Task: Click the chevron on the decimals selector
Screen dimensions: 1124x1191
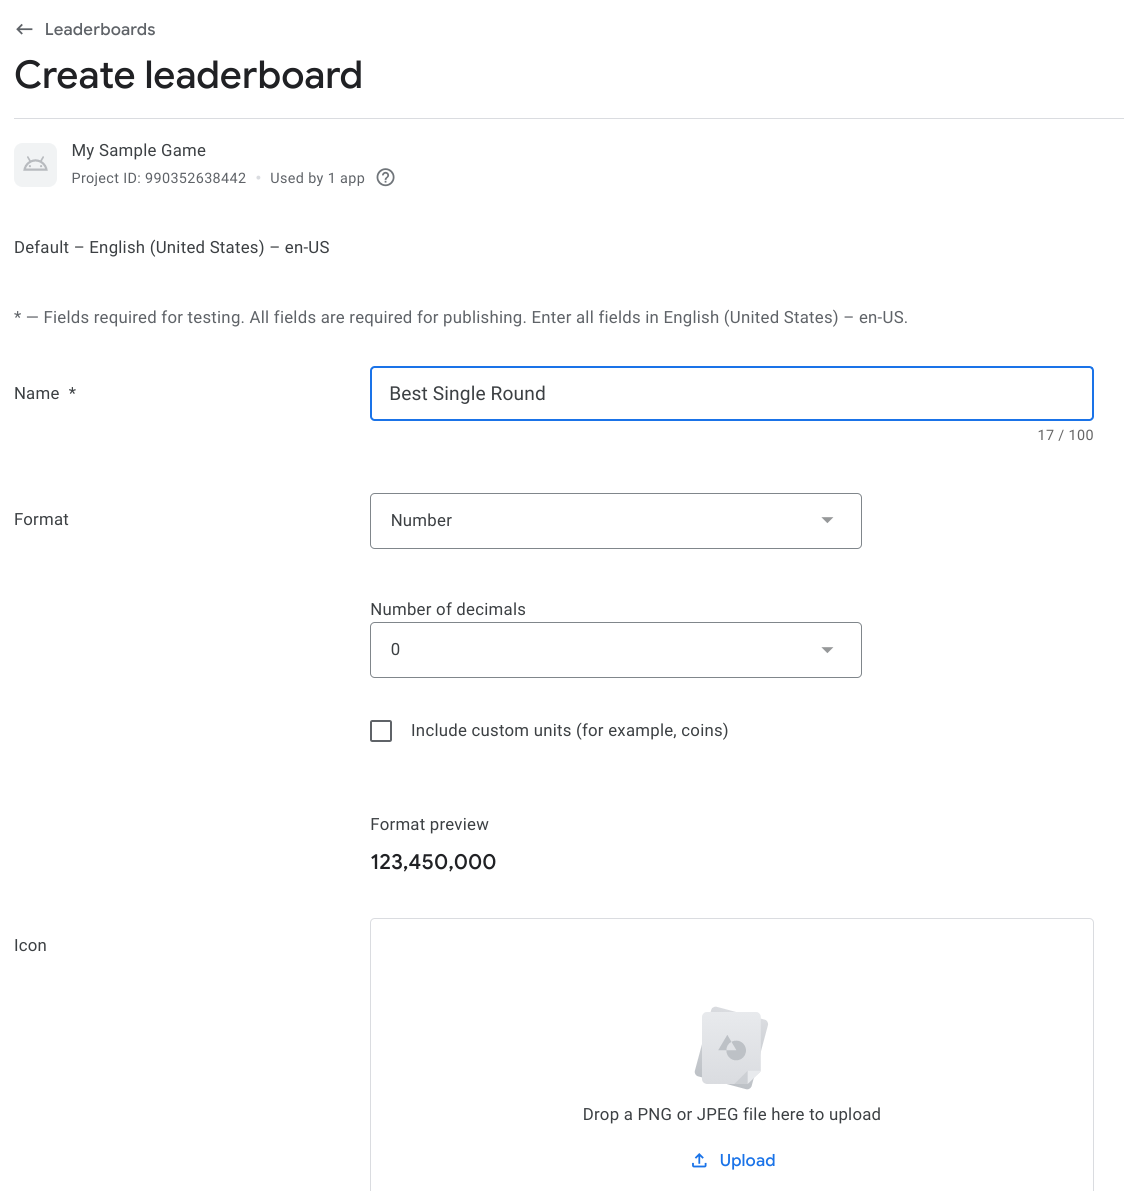Action: tap(827, 649)
